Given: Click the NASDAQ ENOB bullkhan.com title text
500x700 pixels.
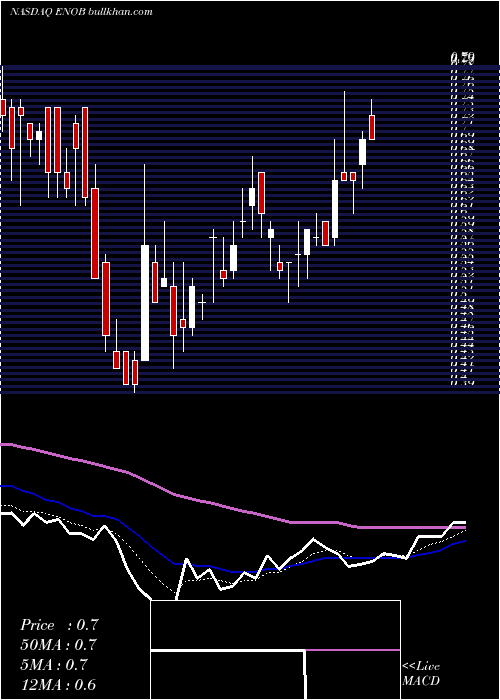Looking at the screenshot, I should click(x=81, y=12).
